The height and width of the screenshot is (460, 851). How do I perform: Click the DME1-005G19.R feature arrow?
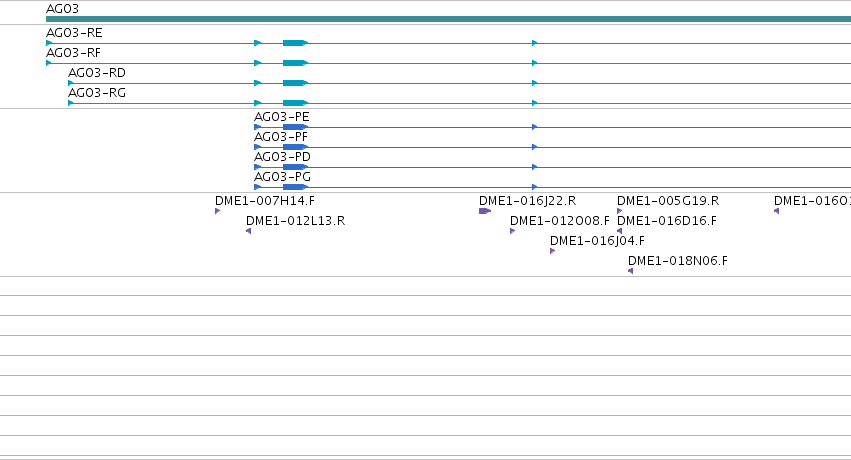[619, 211]
